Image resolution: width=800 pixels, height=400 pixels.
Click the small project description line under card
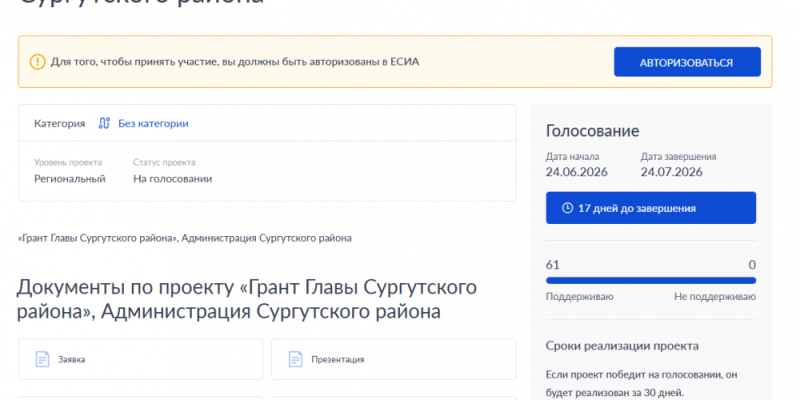[x=184, y=238]
